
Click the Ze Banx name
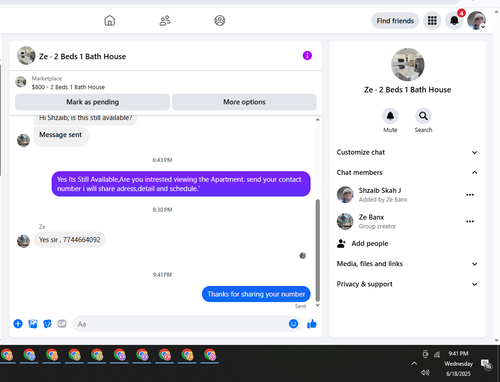371,217
